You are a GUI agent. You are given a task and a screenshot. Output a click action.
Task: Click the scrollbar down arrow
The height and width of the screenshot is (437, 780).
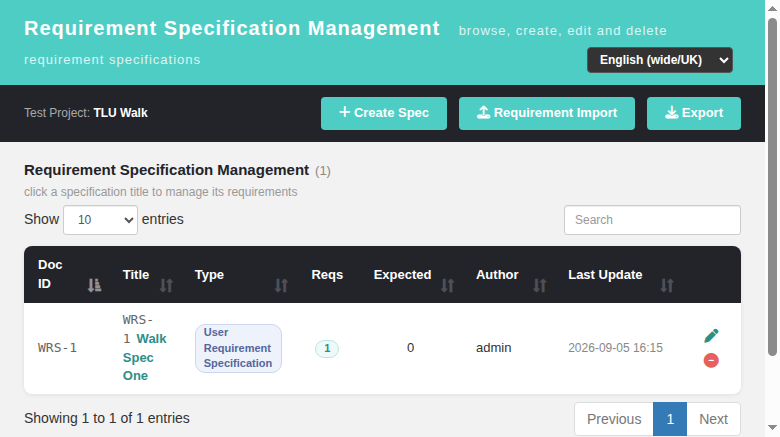click(772, 428)
